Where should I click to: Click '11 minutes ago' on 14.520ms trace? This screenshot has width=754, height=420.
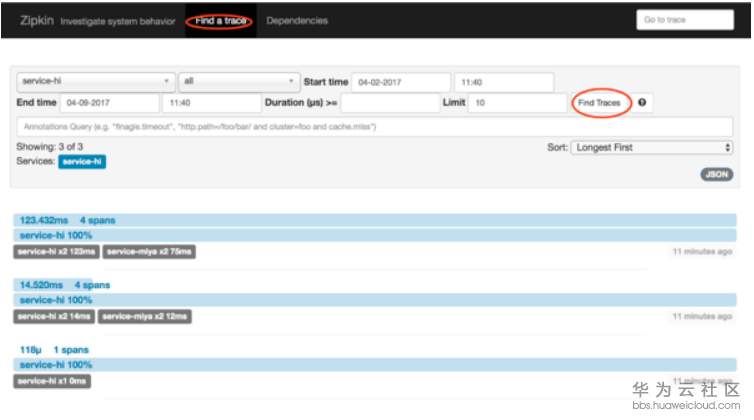pyautogui.click(x=702, y=316)
